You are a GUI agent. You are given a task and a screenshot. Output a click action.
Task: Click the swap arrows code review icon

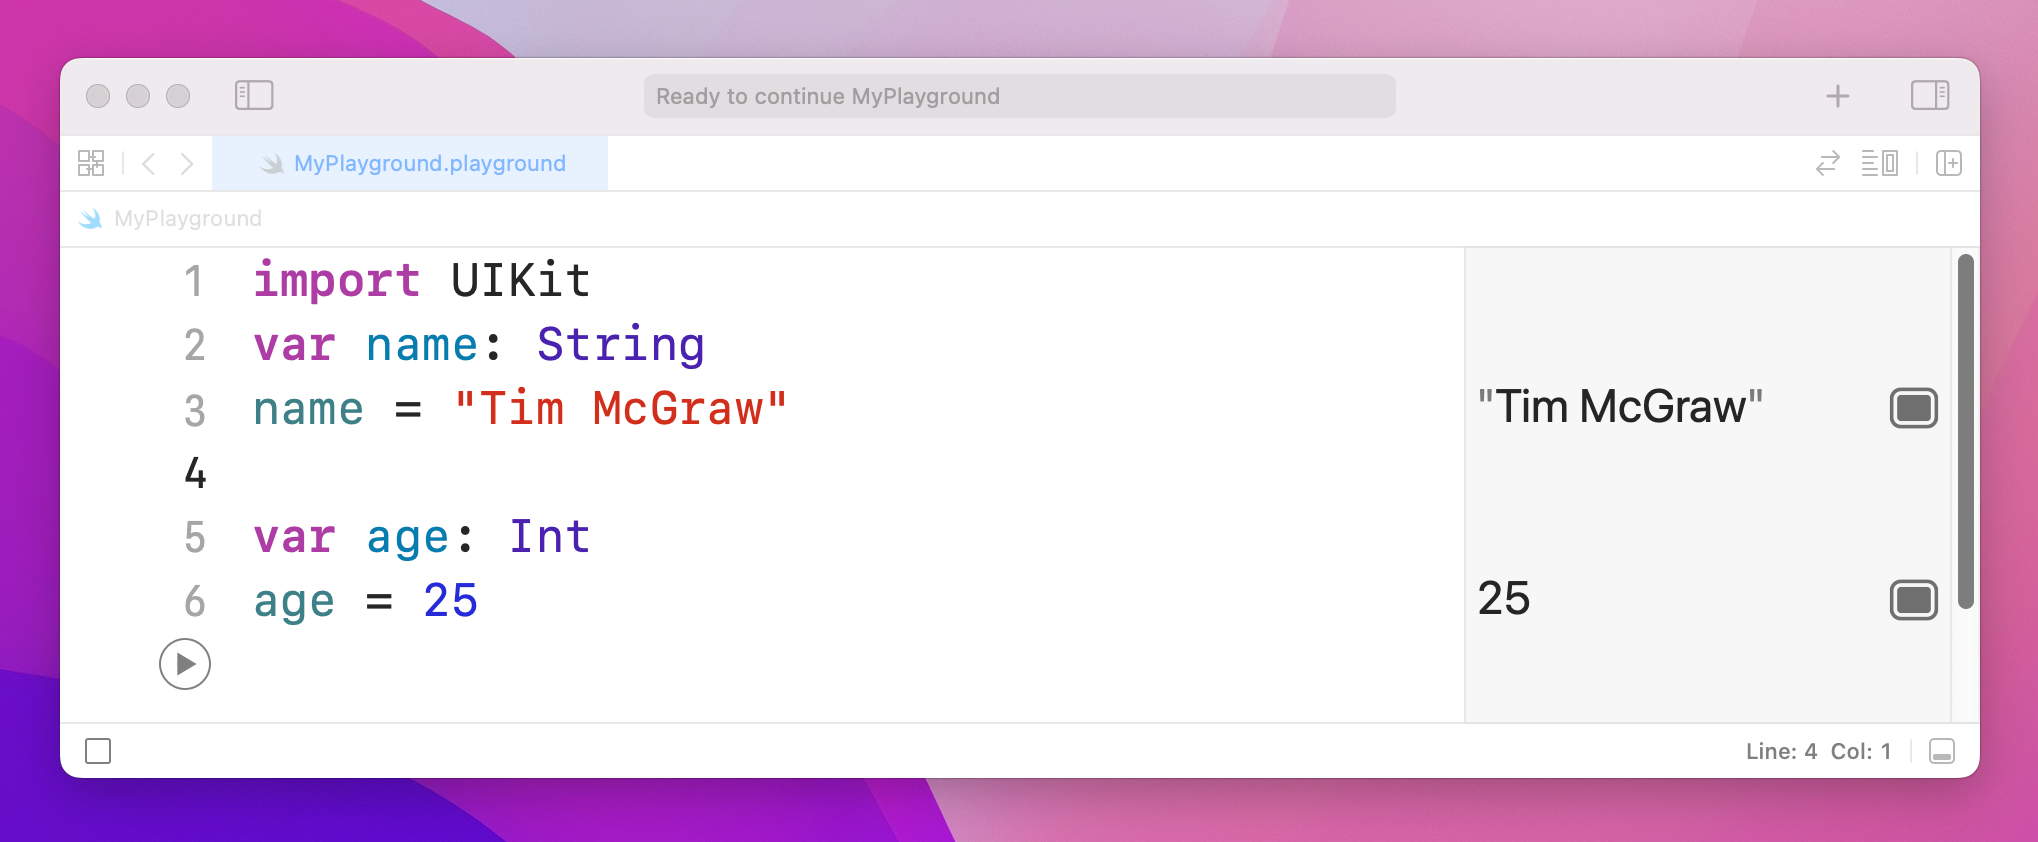[x=1827, y=164]
